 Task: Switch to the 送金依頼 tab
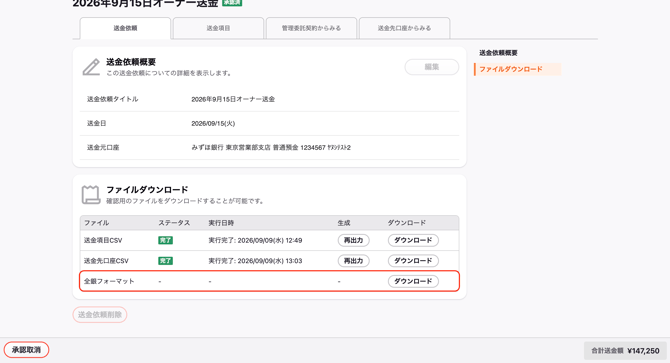click(125, 28)
